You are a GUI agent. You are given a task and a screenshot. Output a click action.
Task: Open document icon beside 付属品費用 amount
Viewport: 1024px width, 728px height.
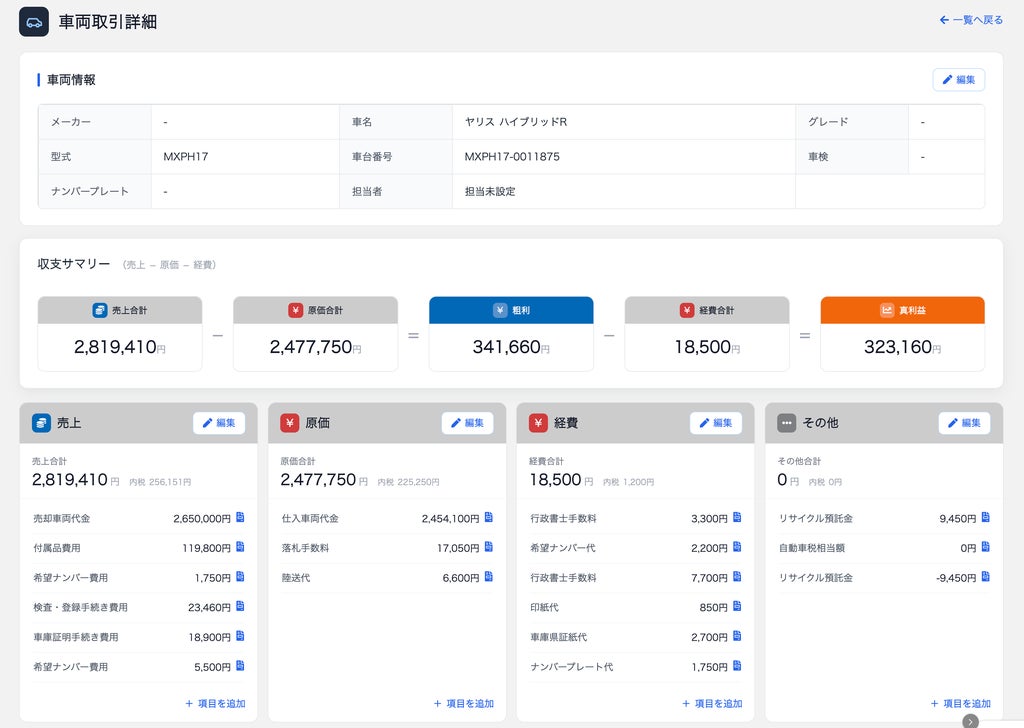pos(240,546)
